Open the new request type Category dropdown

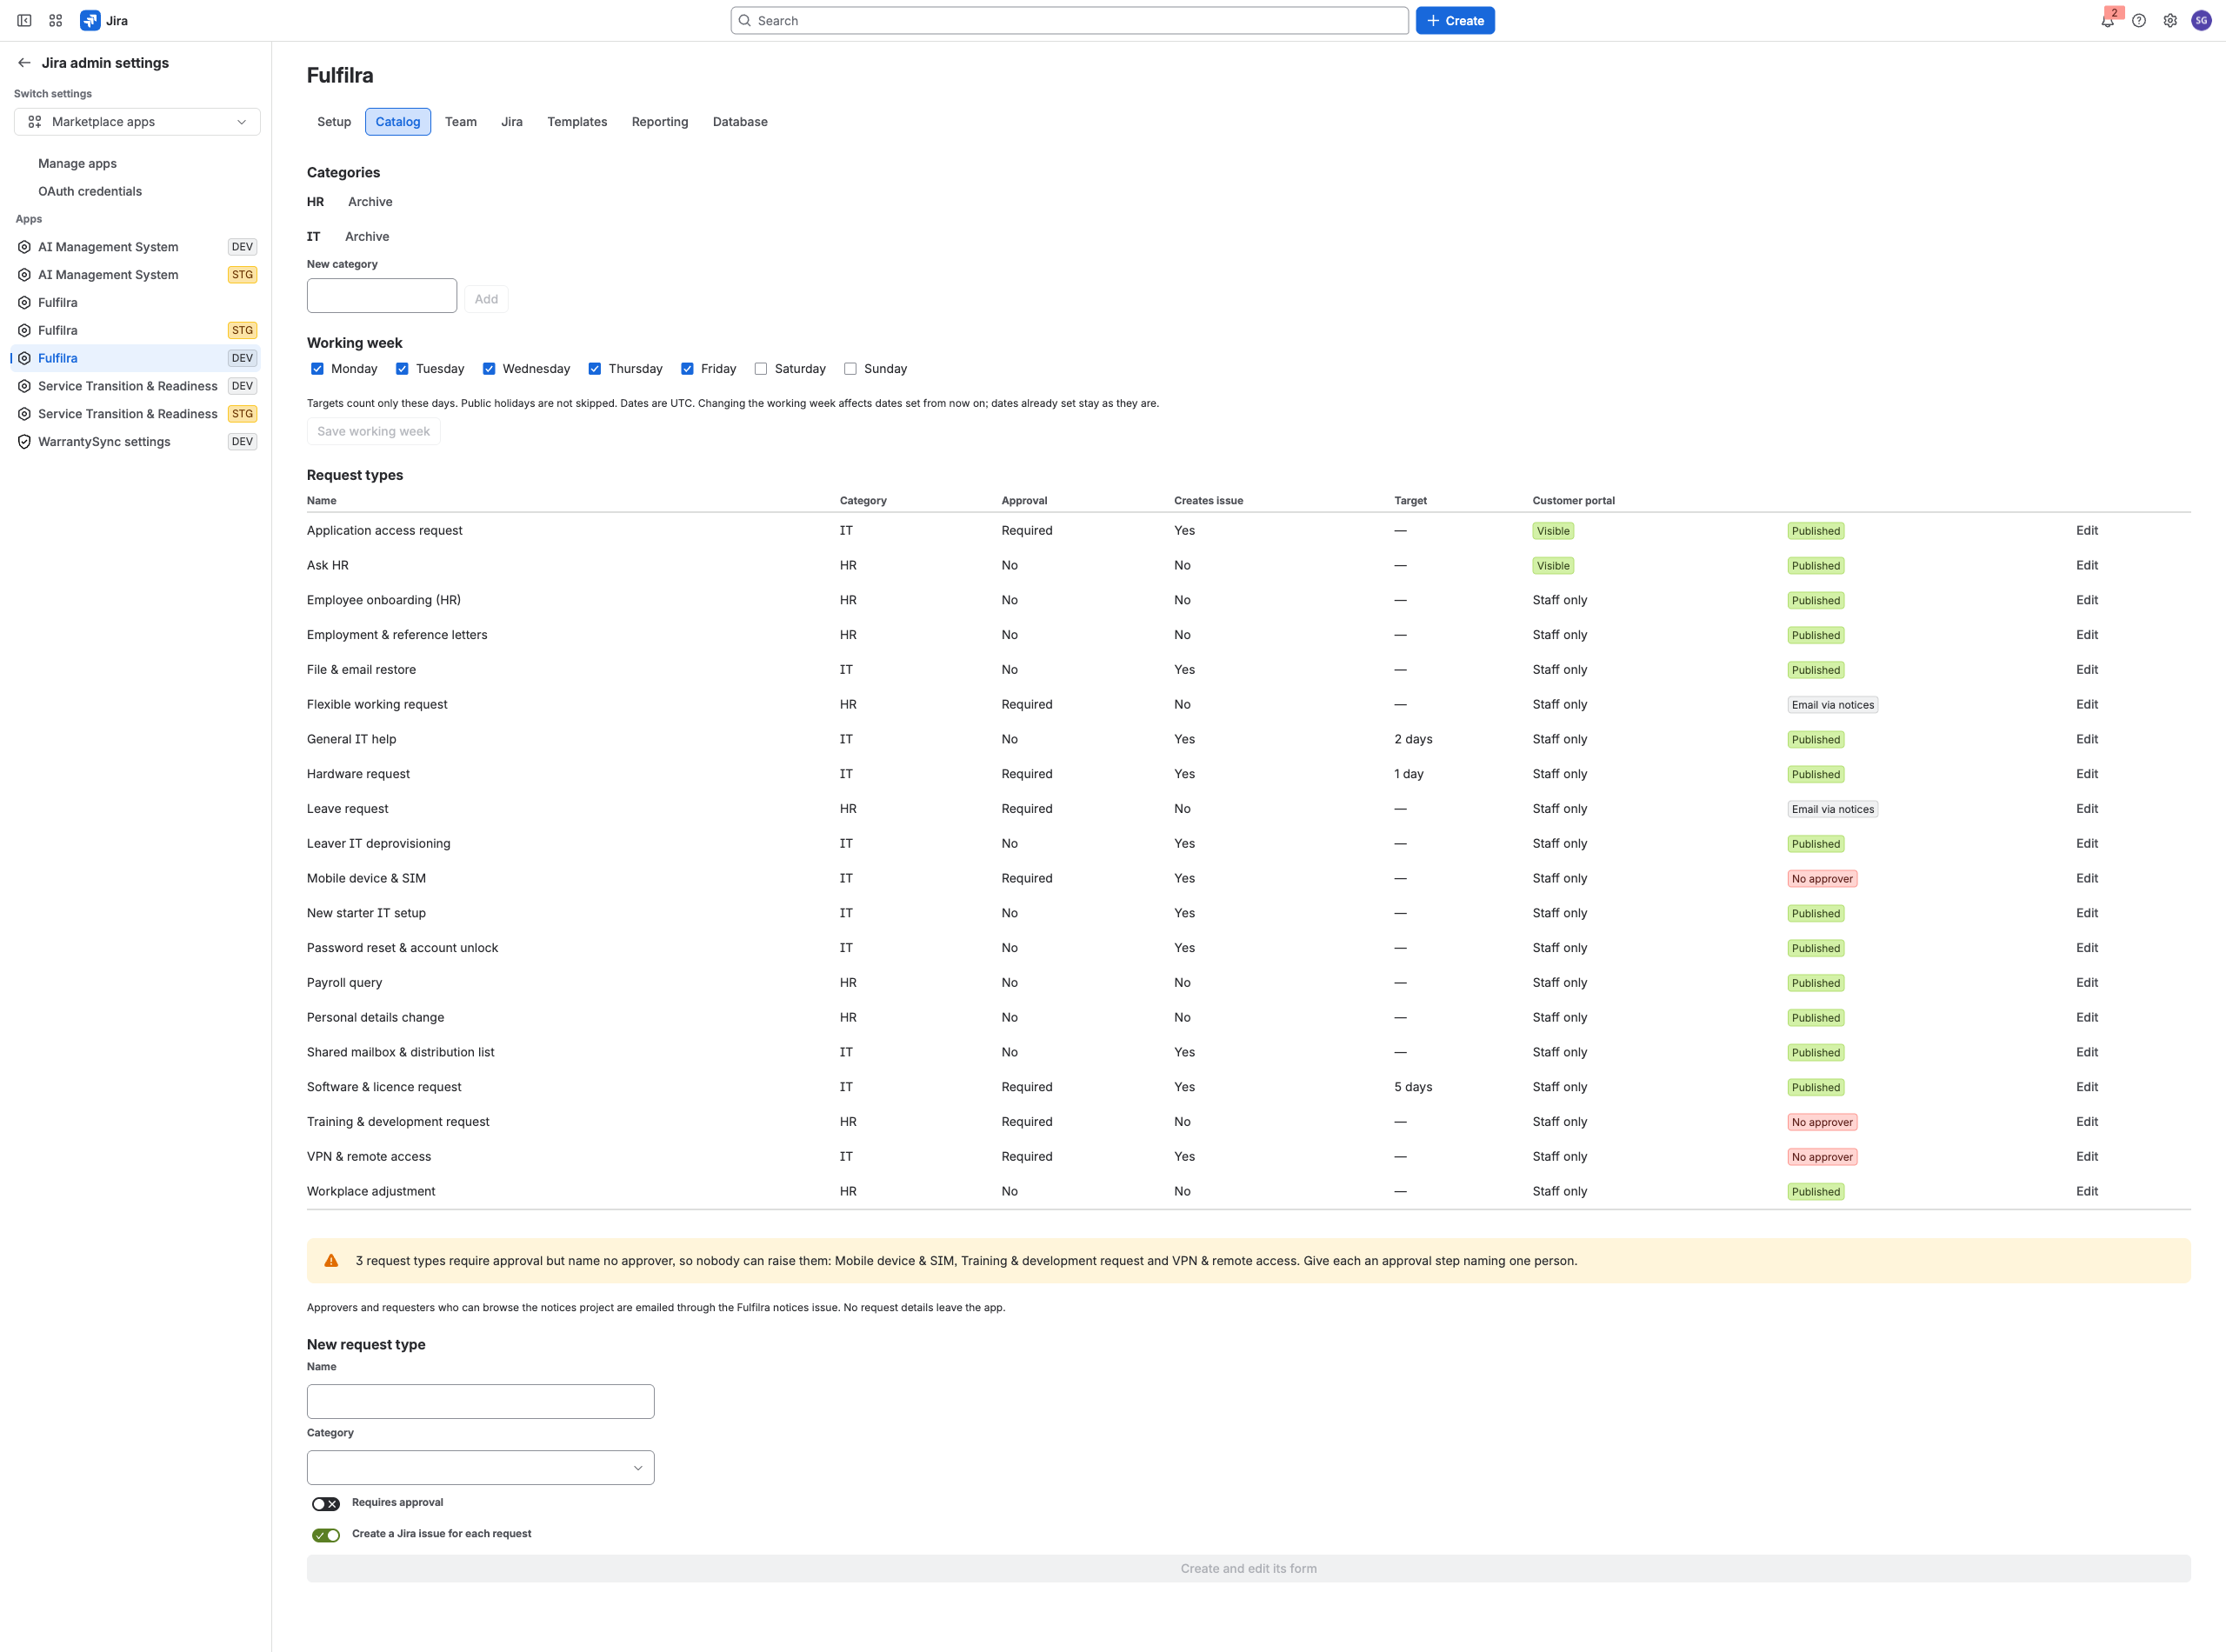tap(481, 1468)
